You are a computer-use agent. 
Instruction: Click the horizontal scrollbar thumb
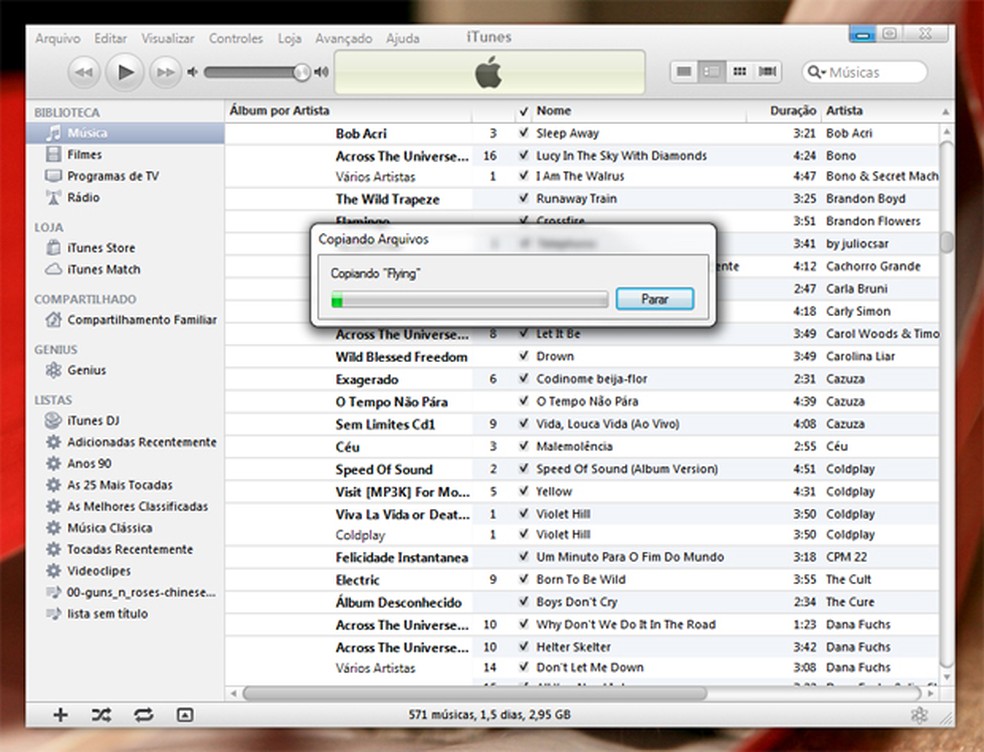(475, 693)
